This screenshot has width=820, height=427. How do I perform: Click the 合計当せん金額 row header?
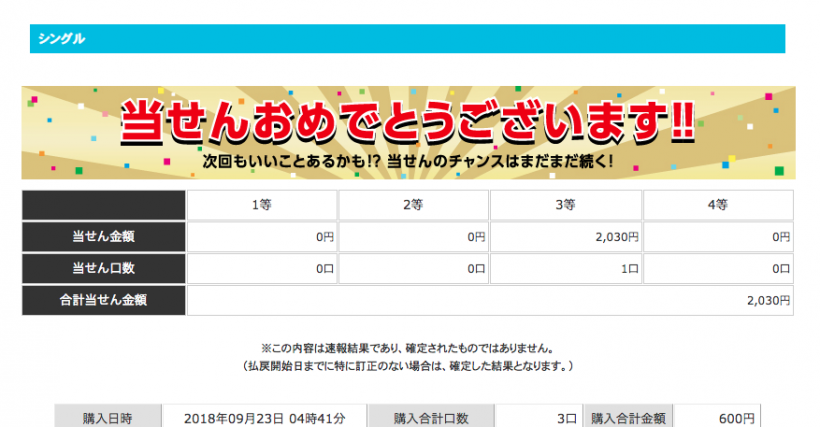(104, 300)
